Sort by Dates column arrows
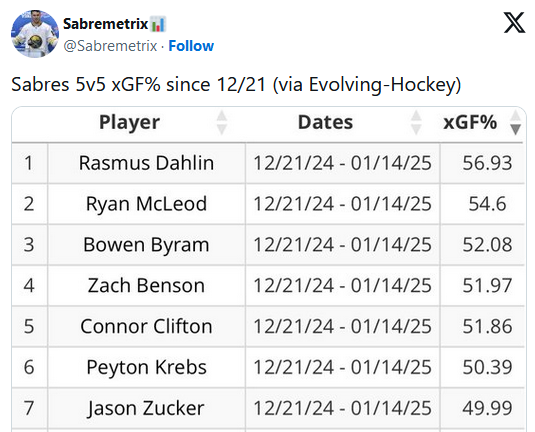 [416, 122]
